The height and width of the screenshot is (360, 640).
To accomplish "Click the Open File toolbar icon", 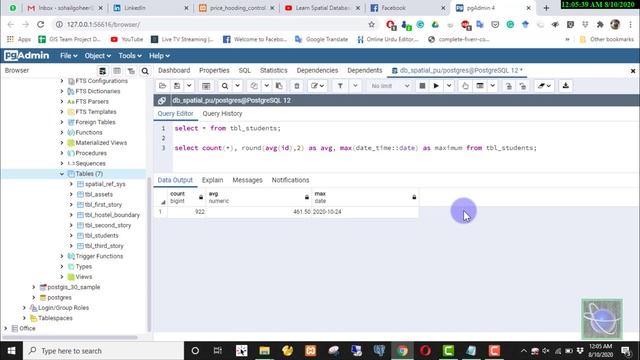I will click(x=162, y=86).
